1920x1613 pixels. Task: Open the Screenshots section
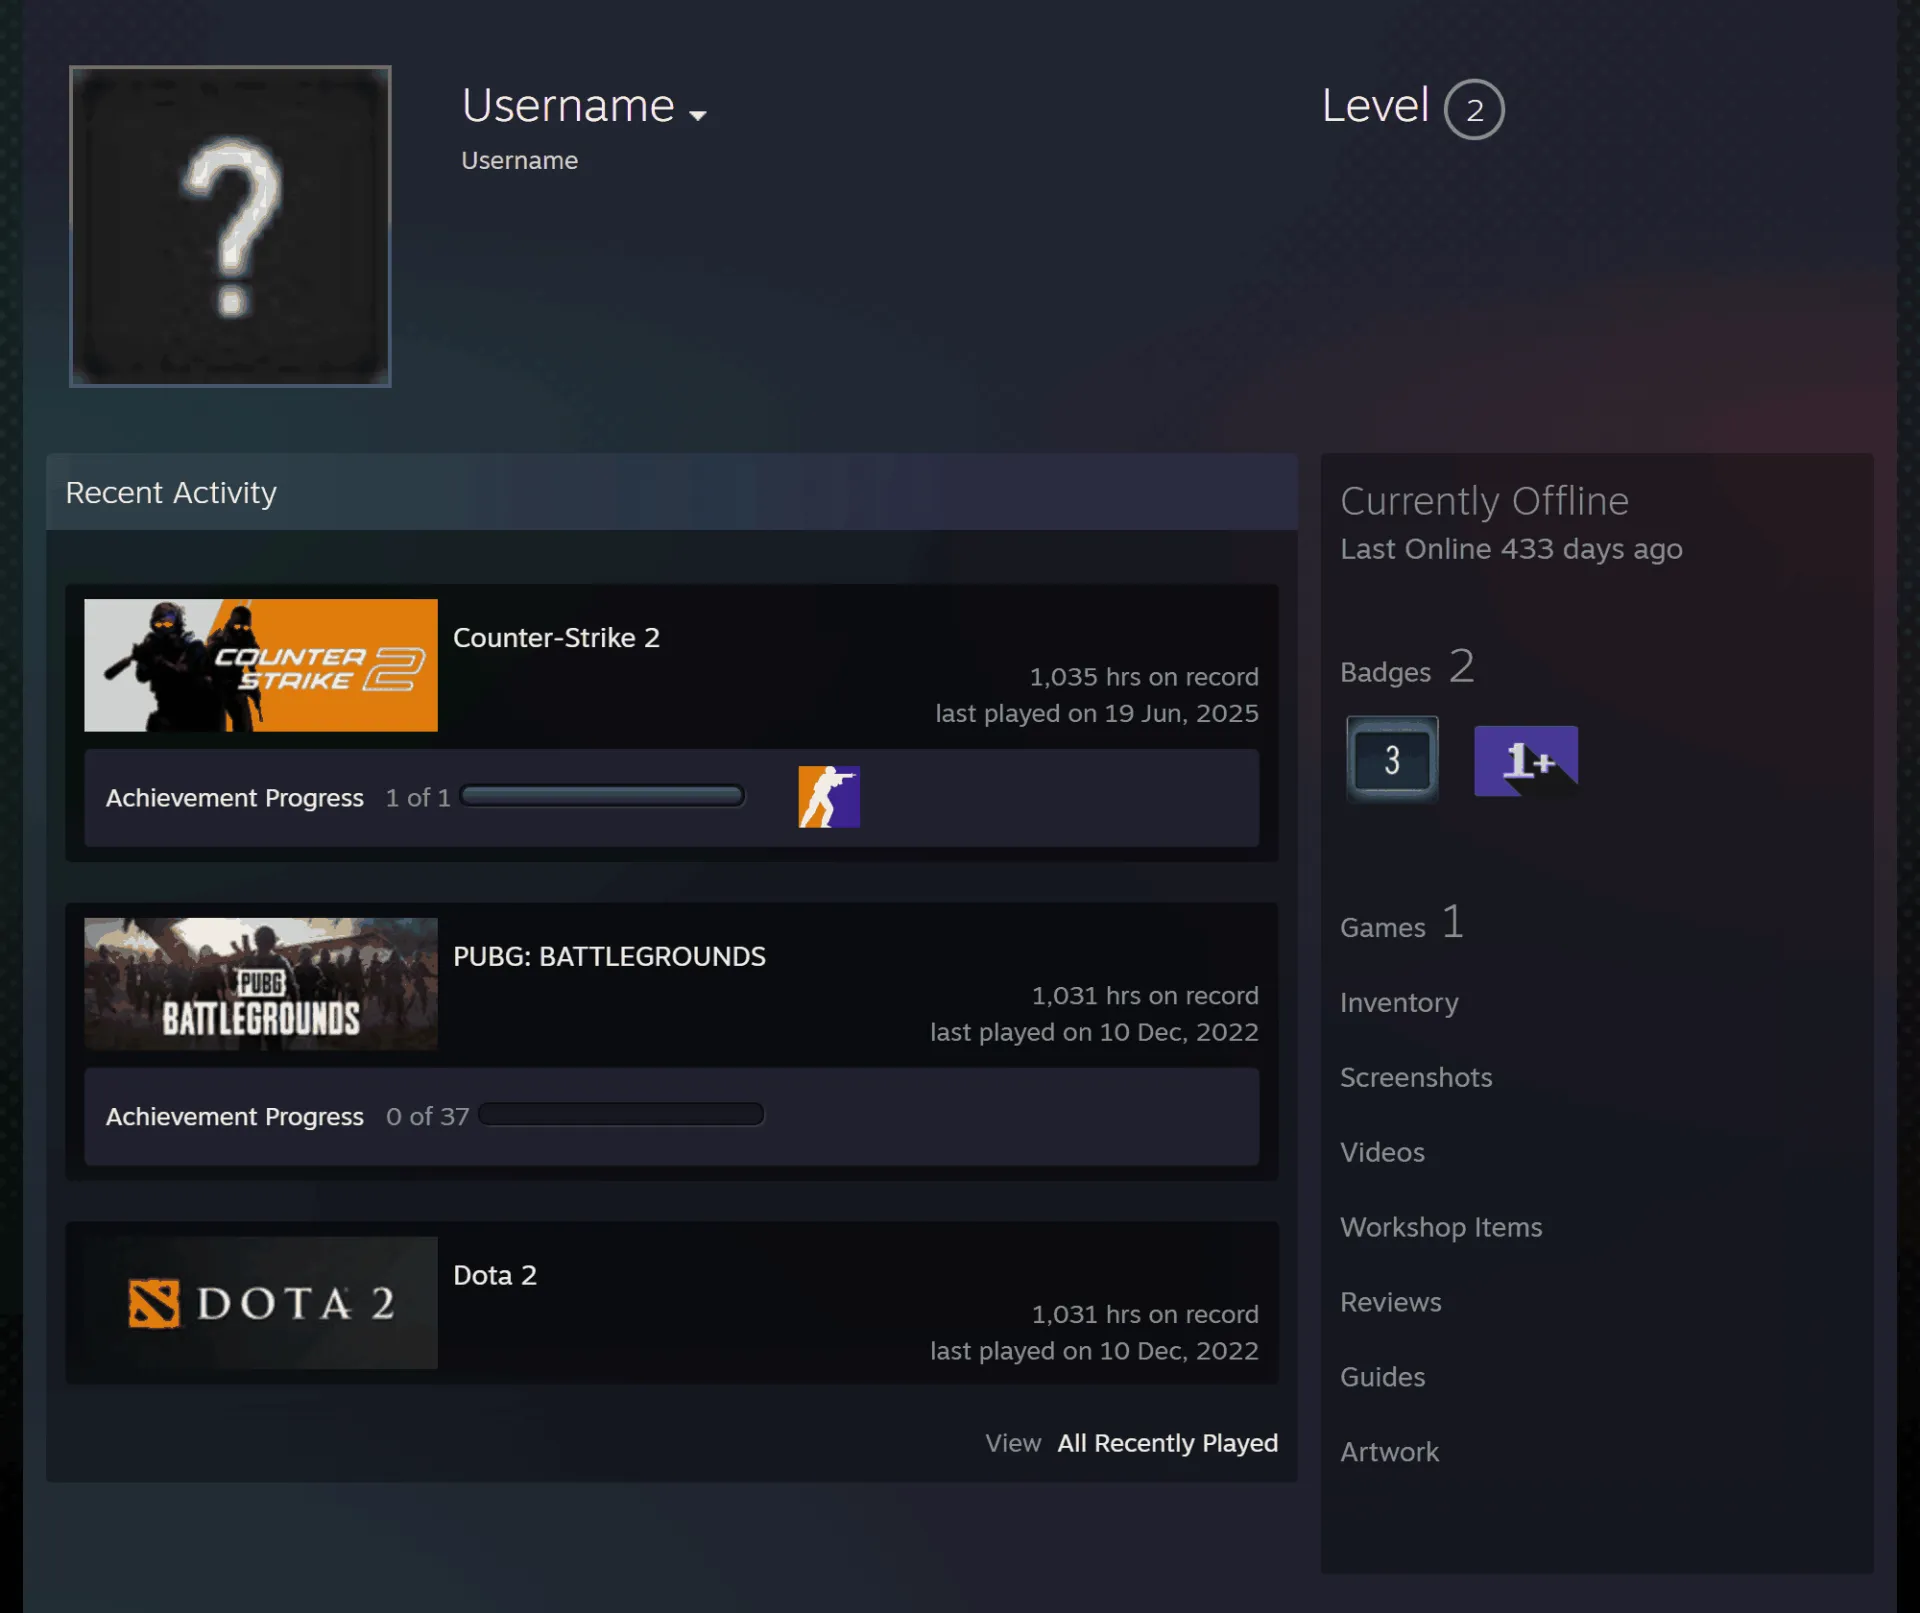(1416, 1077)
